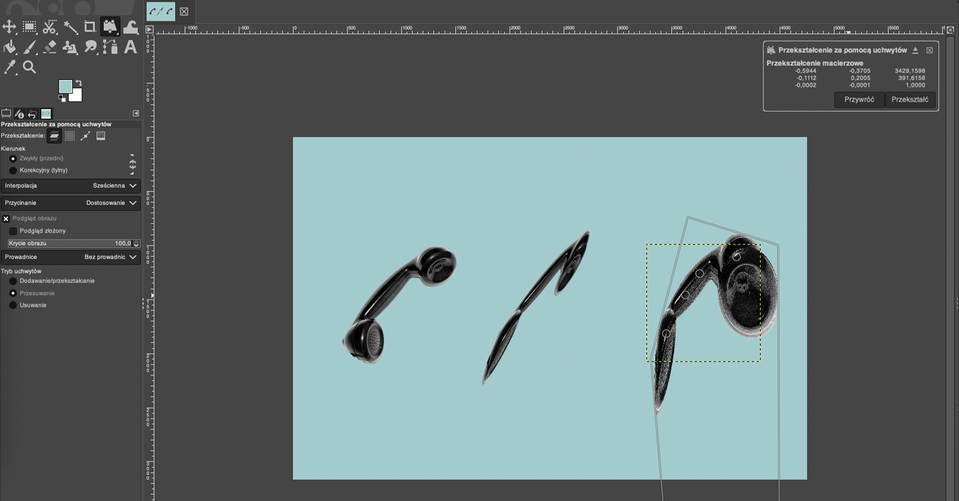Select the Korekcyjny (tylny) direction option
The image size is (959, 501).
[x=13, y=170]
